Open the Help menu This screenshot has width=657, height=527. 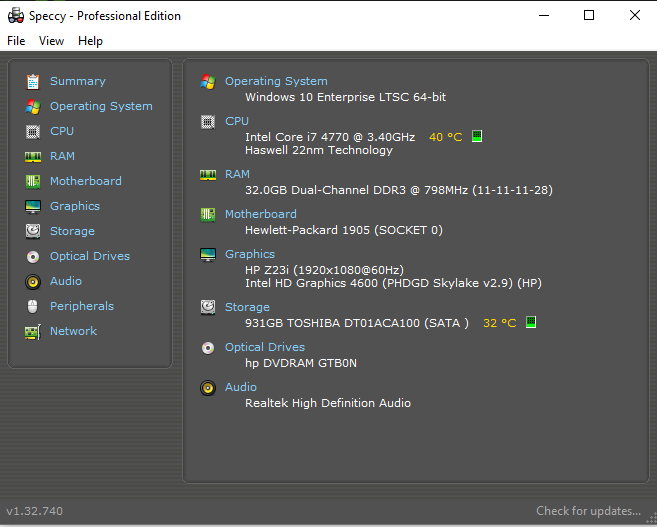point(91,41)
